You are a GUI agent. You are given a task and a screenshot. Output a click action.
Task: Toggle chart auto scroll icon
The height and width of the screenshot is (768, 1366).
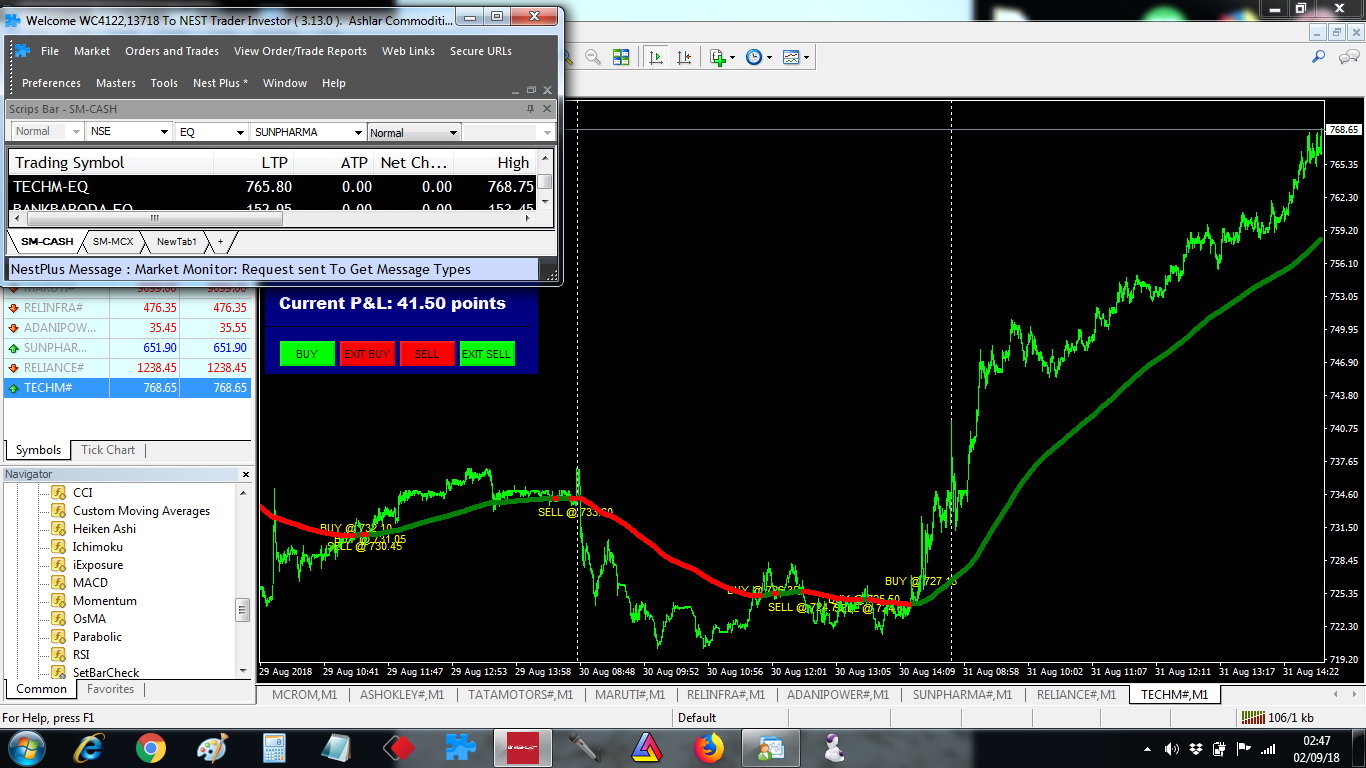656,57
